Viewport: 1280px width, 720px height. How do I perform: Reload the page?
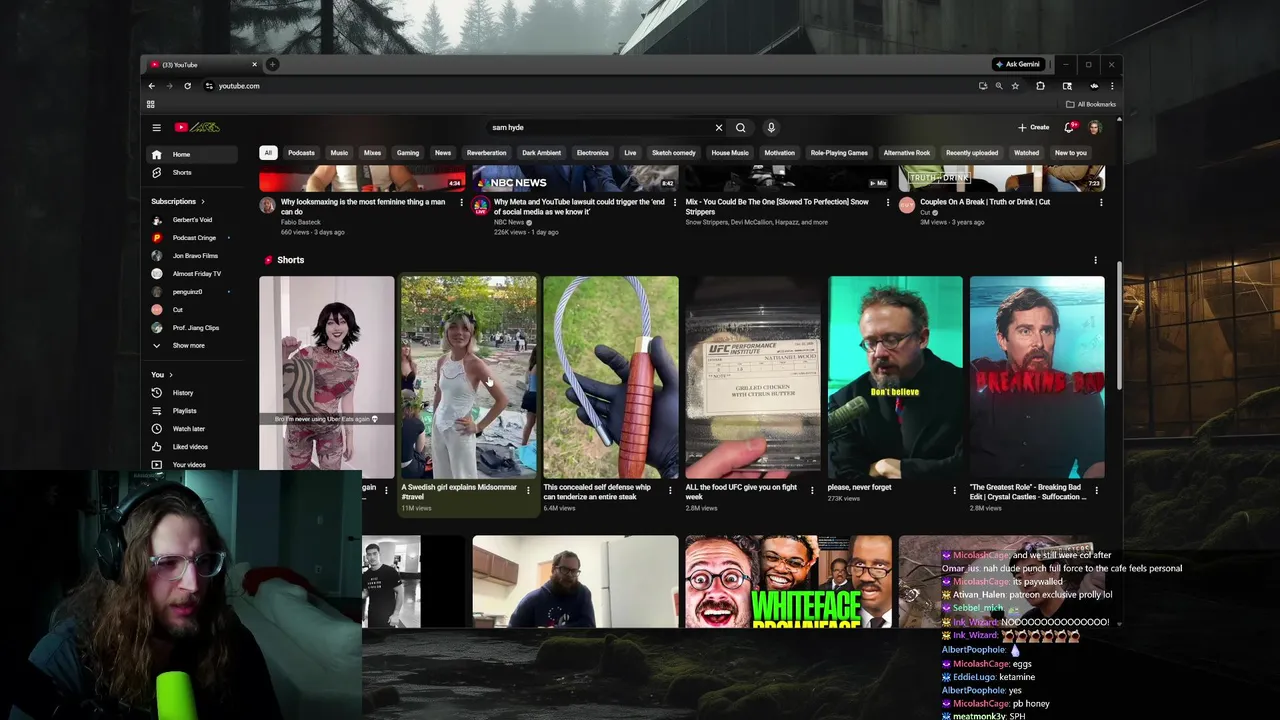pos(187,86)
